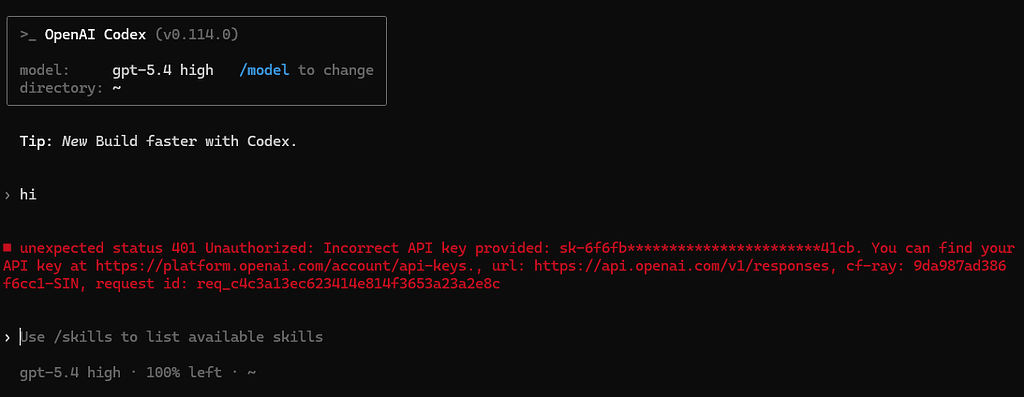Image resolution: width=1024 pixels, height=397 pixels.
Task: Click the directory value tilde
Action: 117,88
